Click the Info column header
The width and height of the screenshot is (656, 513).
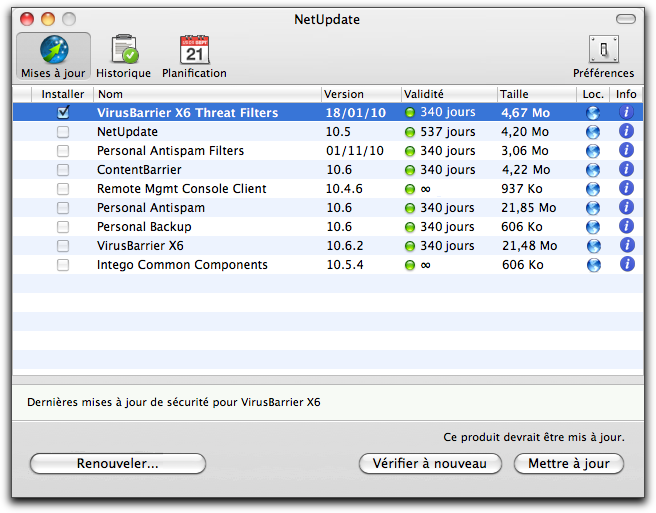coord(626,94)
